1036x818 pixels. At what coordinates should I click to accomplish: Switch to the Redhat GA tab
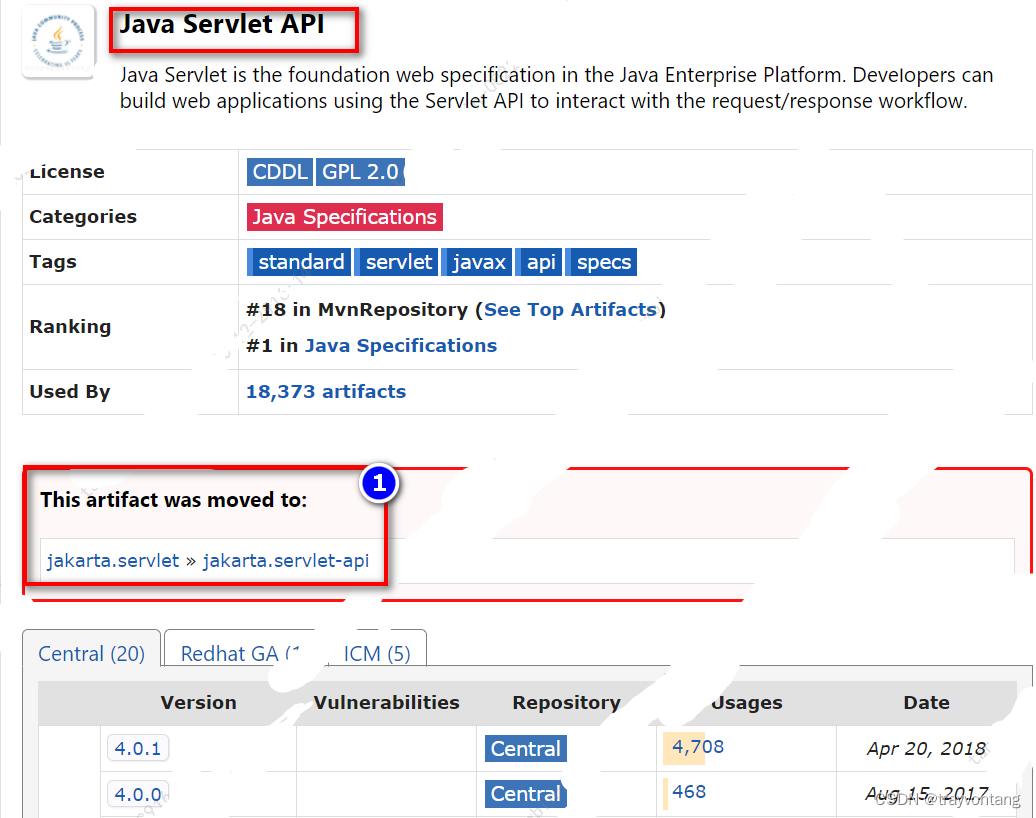click(x=240, y=653)
